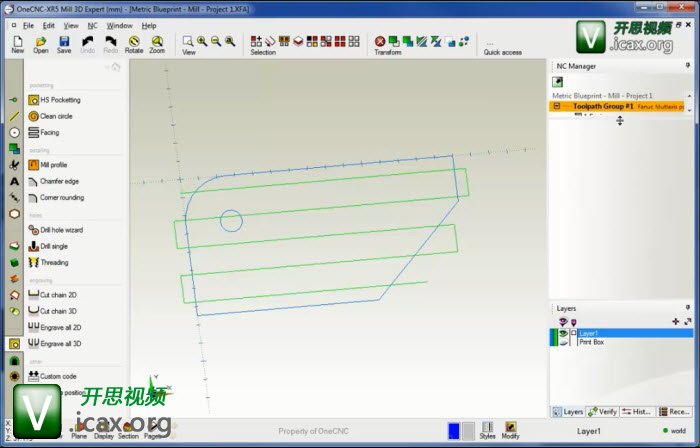Collapse Toolpath Group #1 tree node
The width and height of the screenshot is (700, 448).
556,106
